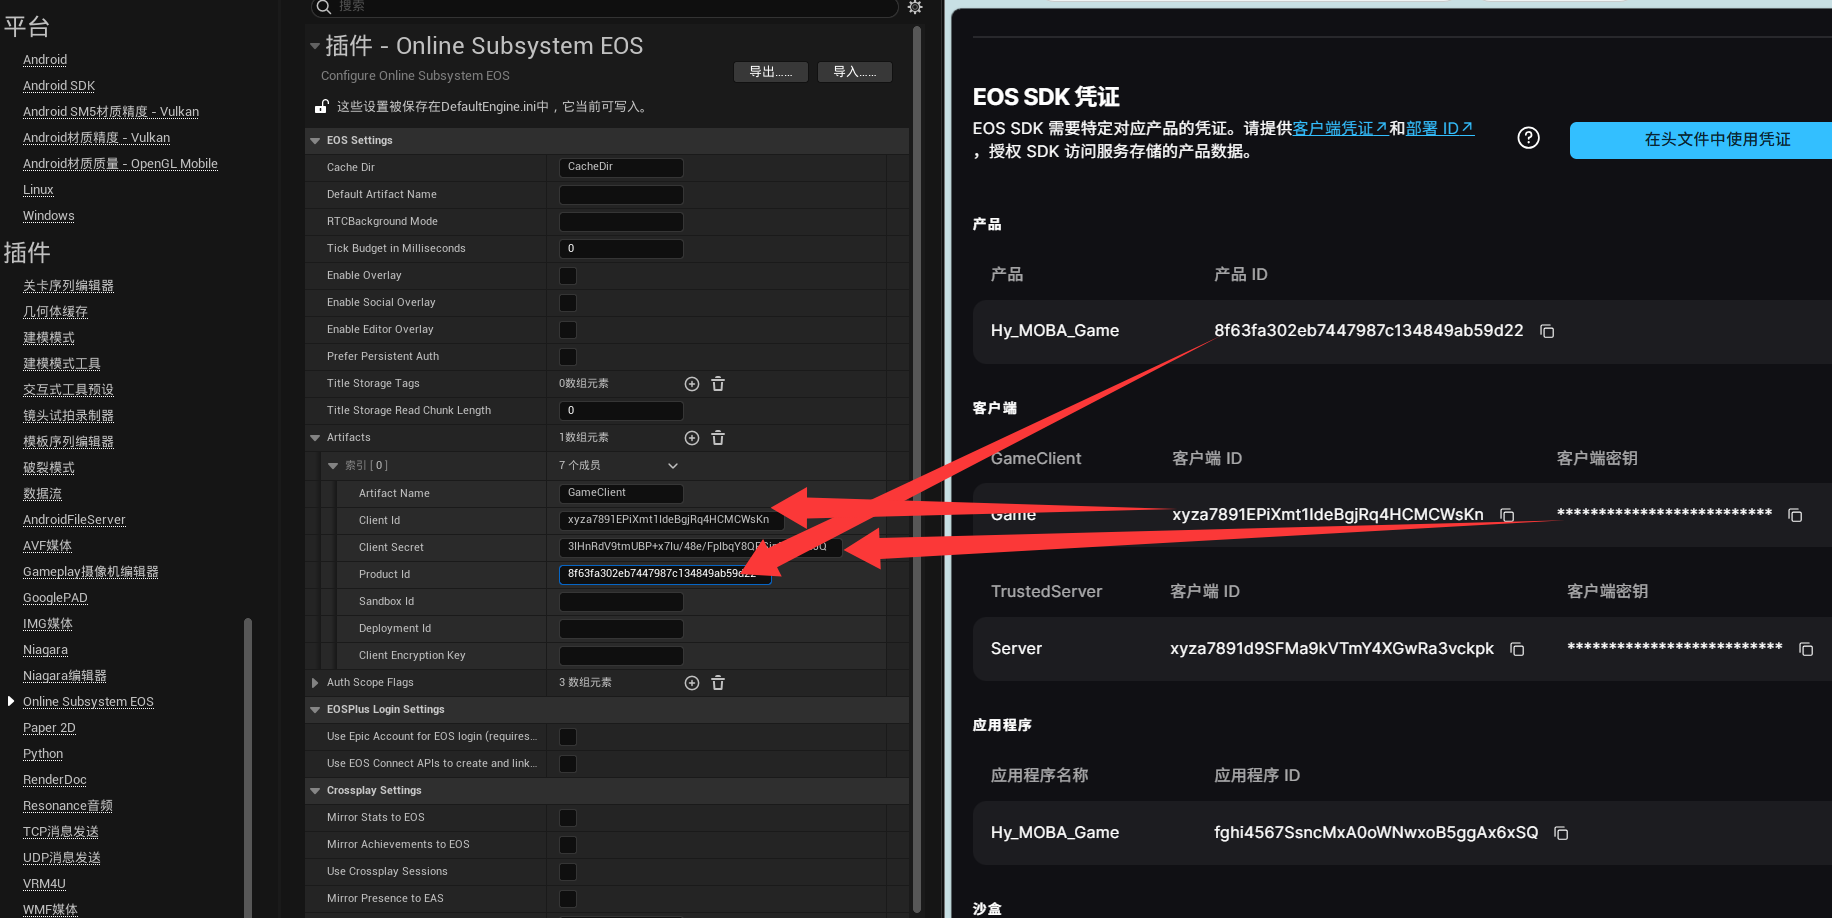The width and height of the screenshot is (1832, 918).
Task: Open Niagara plugin settings in sidebar
Action: coord(45,650)
